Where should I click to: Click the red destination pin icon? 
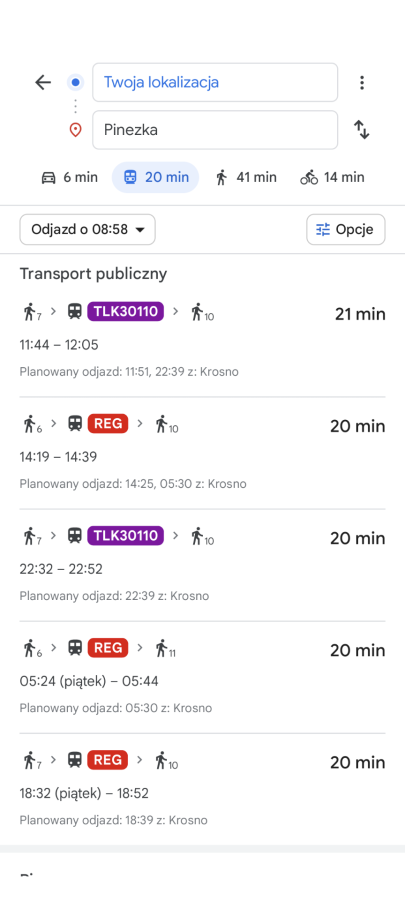click(75, 130)
